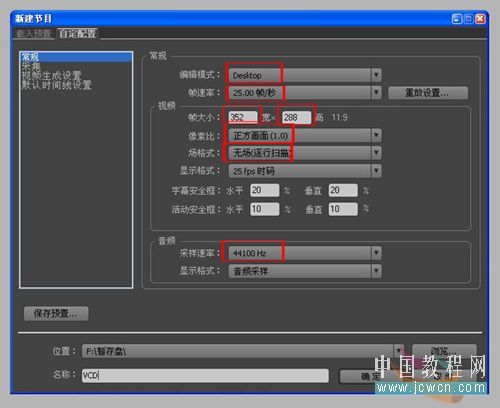The image size is (500, 408).
Task: Click the 重放设置... button
Action: click(x=428, y=93)
